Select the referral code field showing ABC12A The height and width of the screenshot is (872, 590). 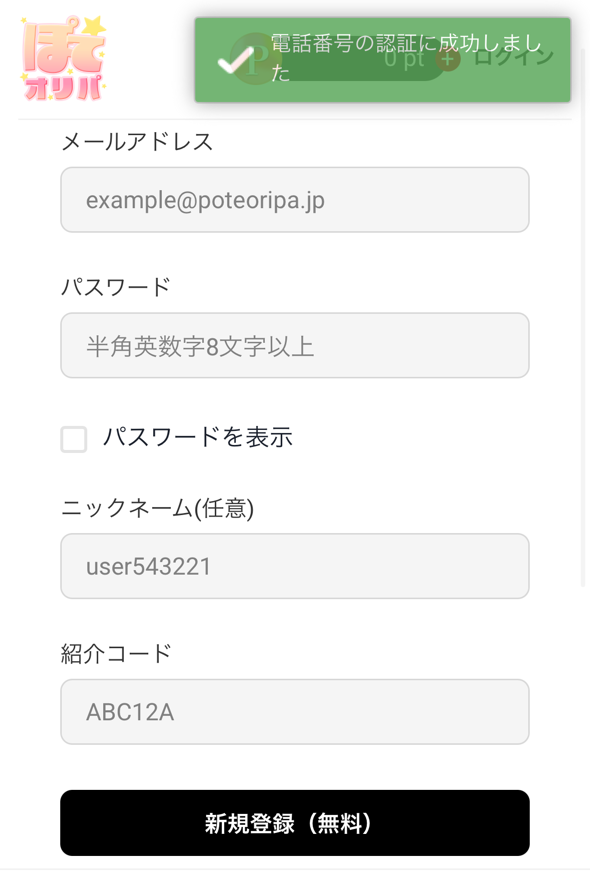coord(295,712)
